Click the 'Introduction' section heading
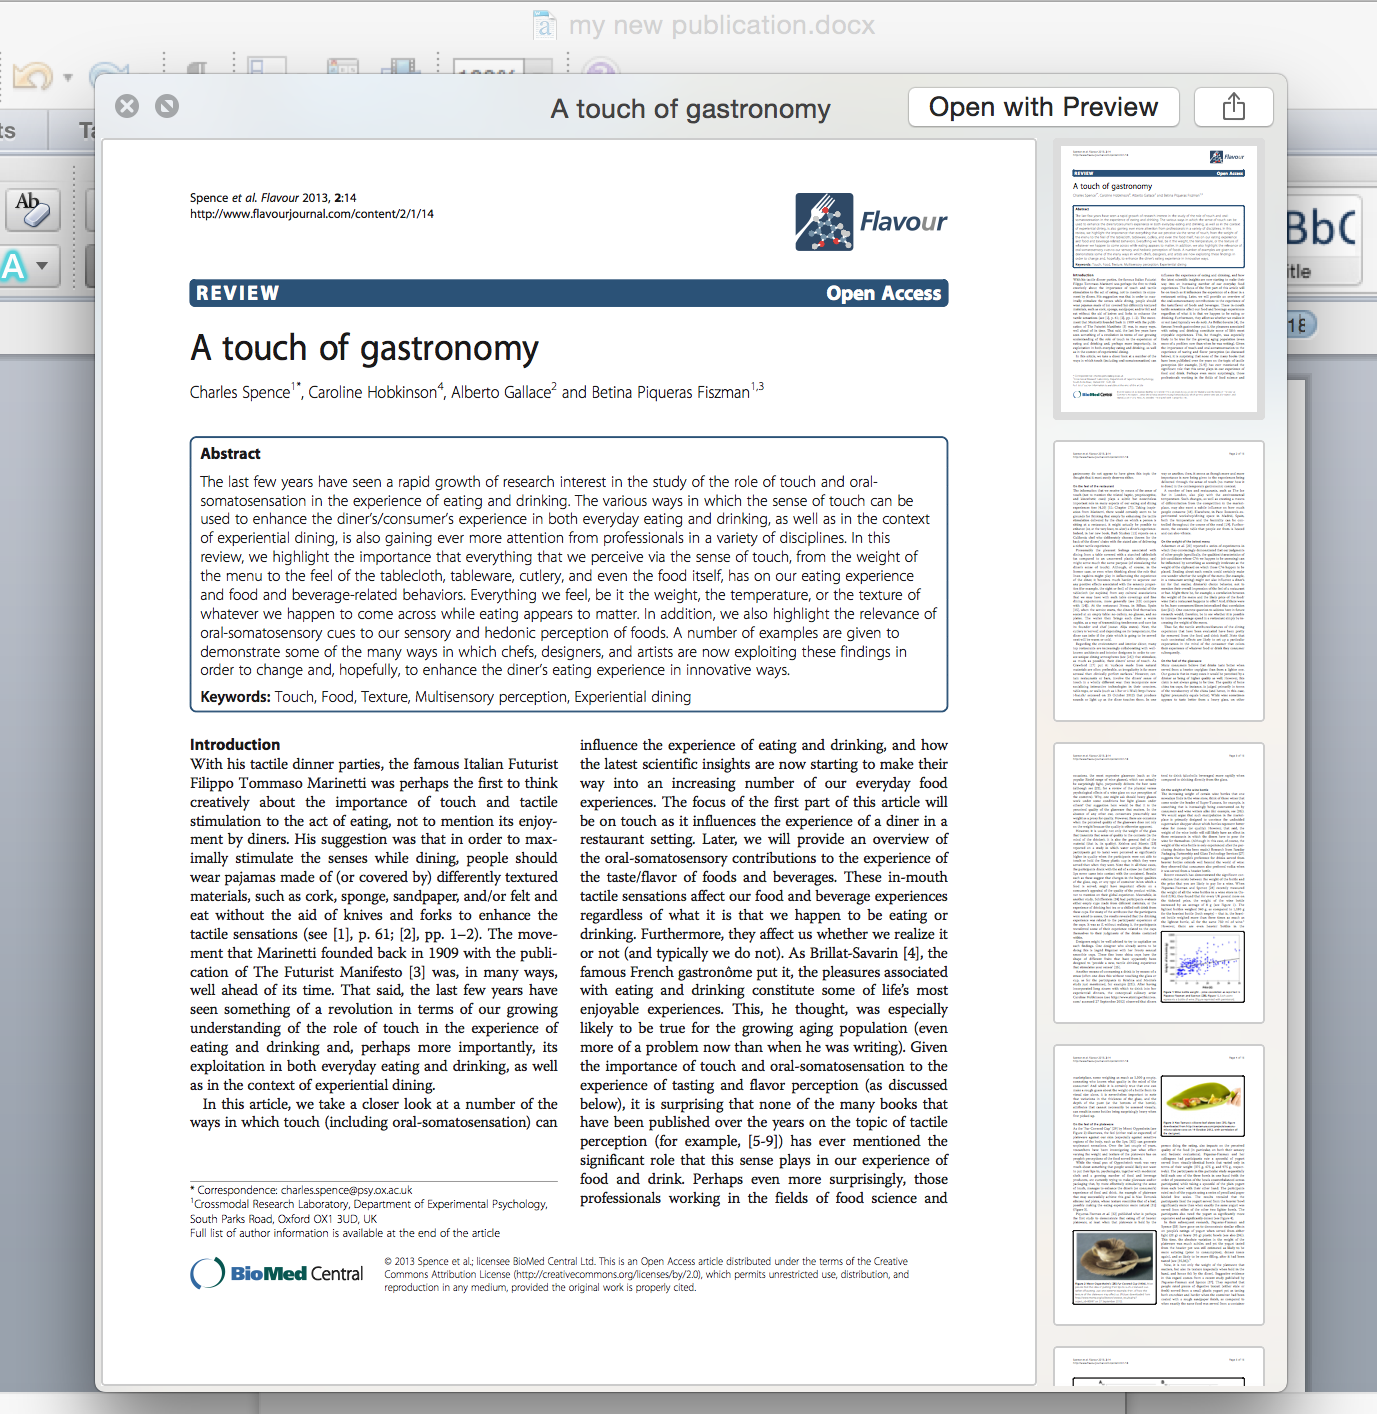Viewport: 1377px width, 1414px height. 235,745
